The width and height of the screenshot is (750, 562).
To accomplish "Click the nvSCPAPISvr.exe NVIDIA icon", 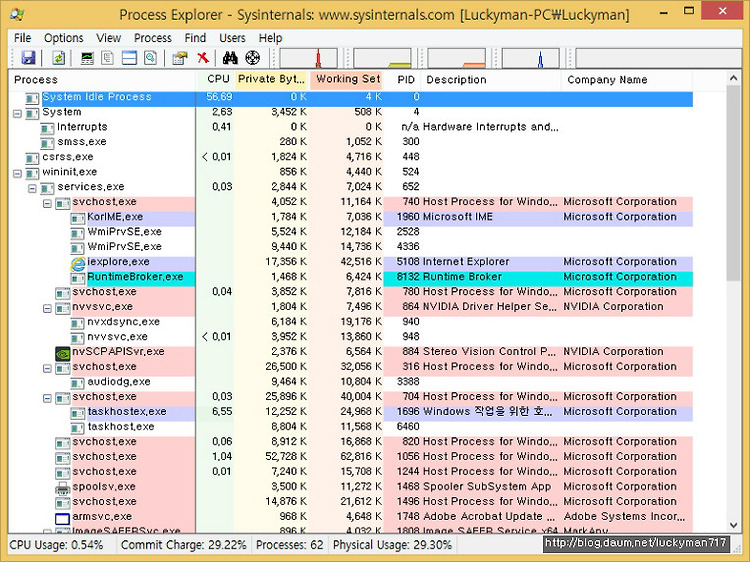I will 63,353.
